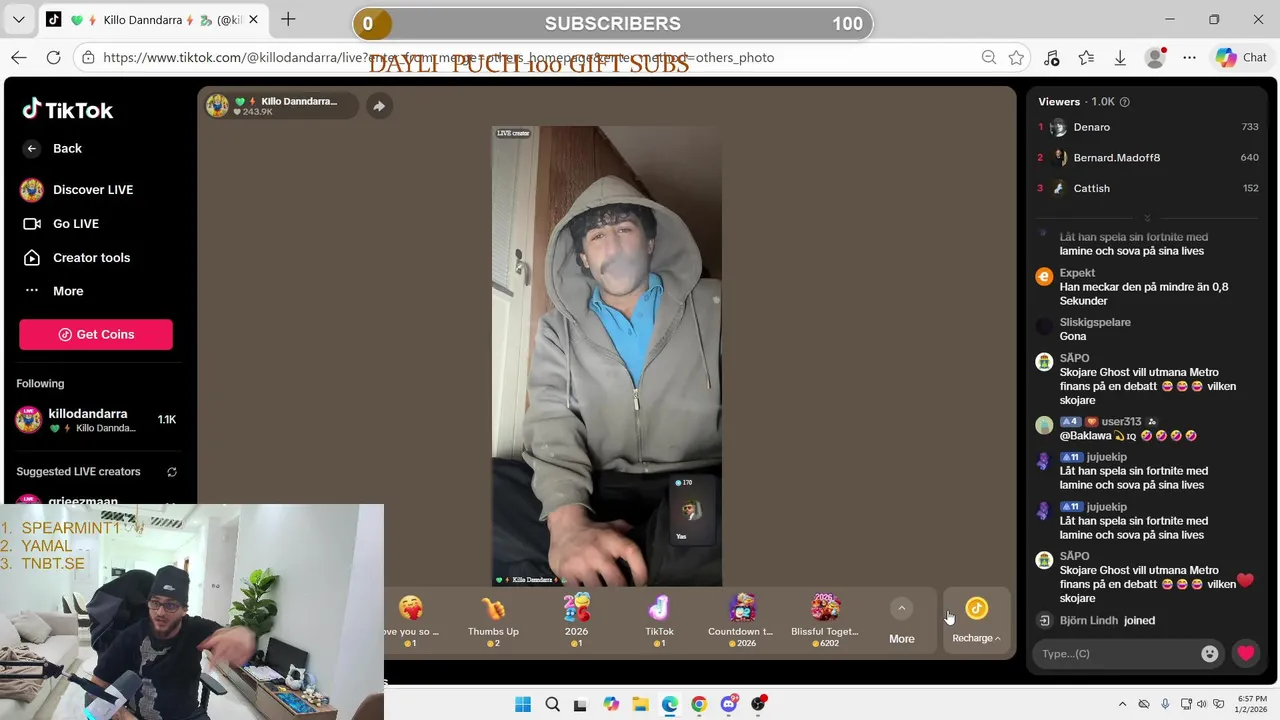
Task: Open the Killo Danndarra streamer profile avatar
Action: point(217,105)
